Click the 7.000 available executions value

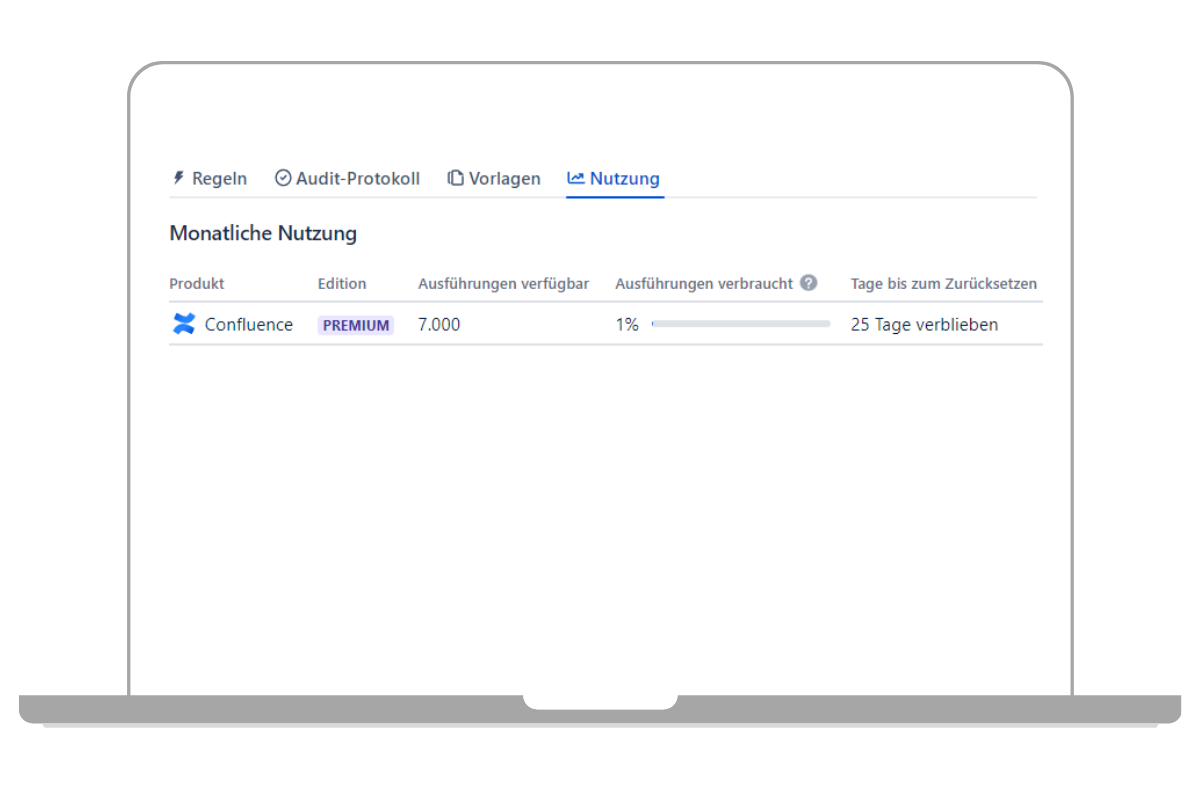[439, 325]
